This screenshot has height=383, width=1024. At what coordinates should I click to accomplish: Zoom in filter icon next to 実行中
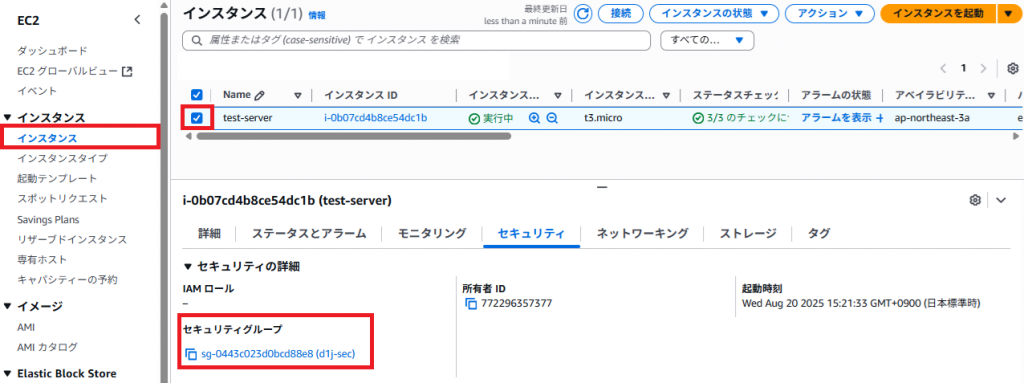(x=535, y=118)
